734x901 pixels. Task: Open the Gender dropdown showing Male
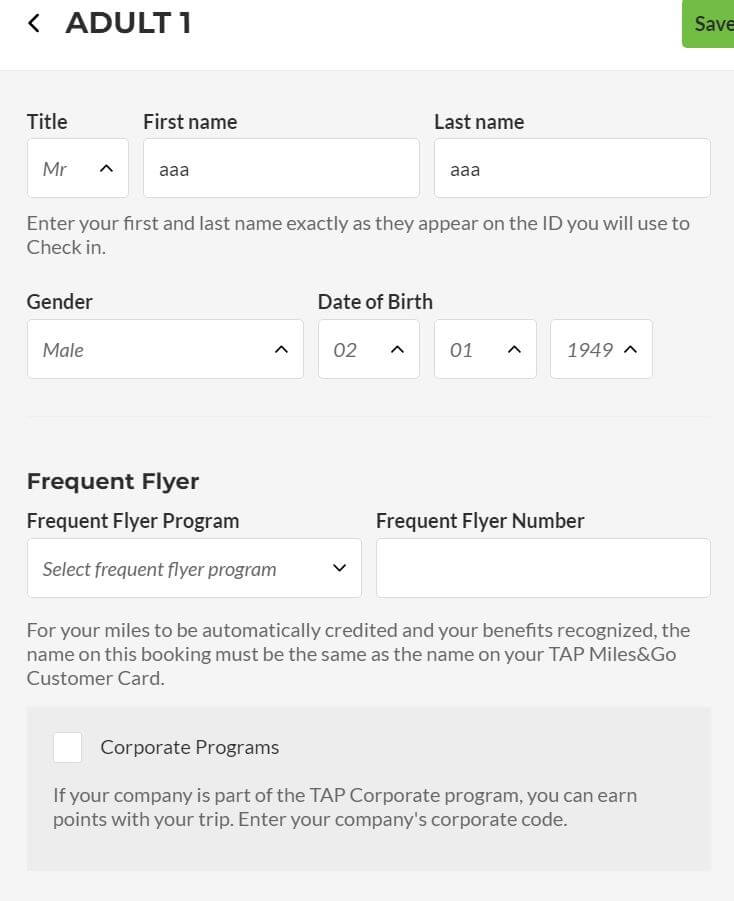tap(166, 349)
